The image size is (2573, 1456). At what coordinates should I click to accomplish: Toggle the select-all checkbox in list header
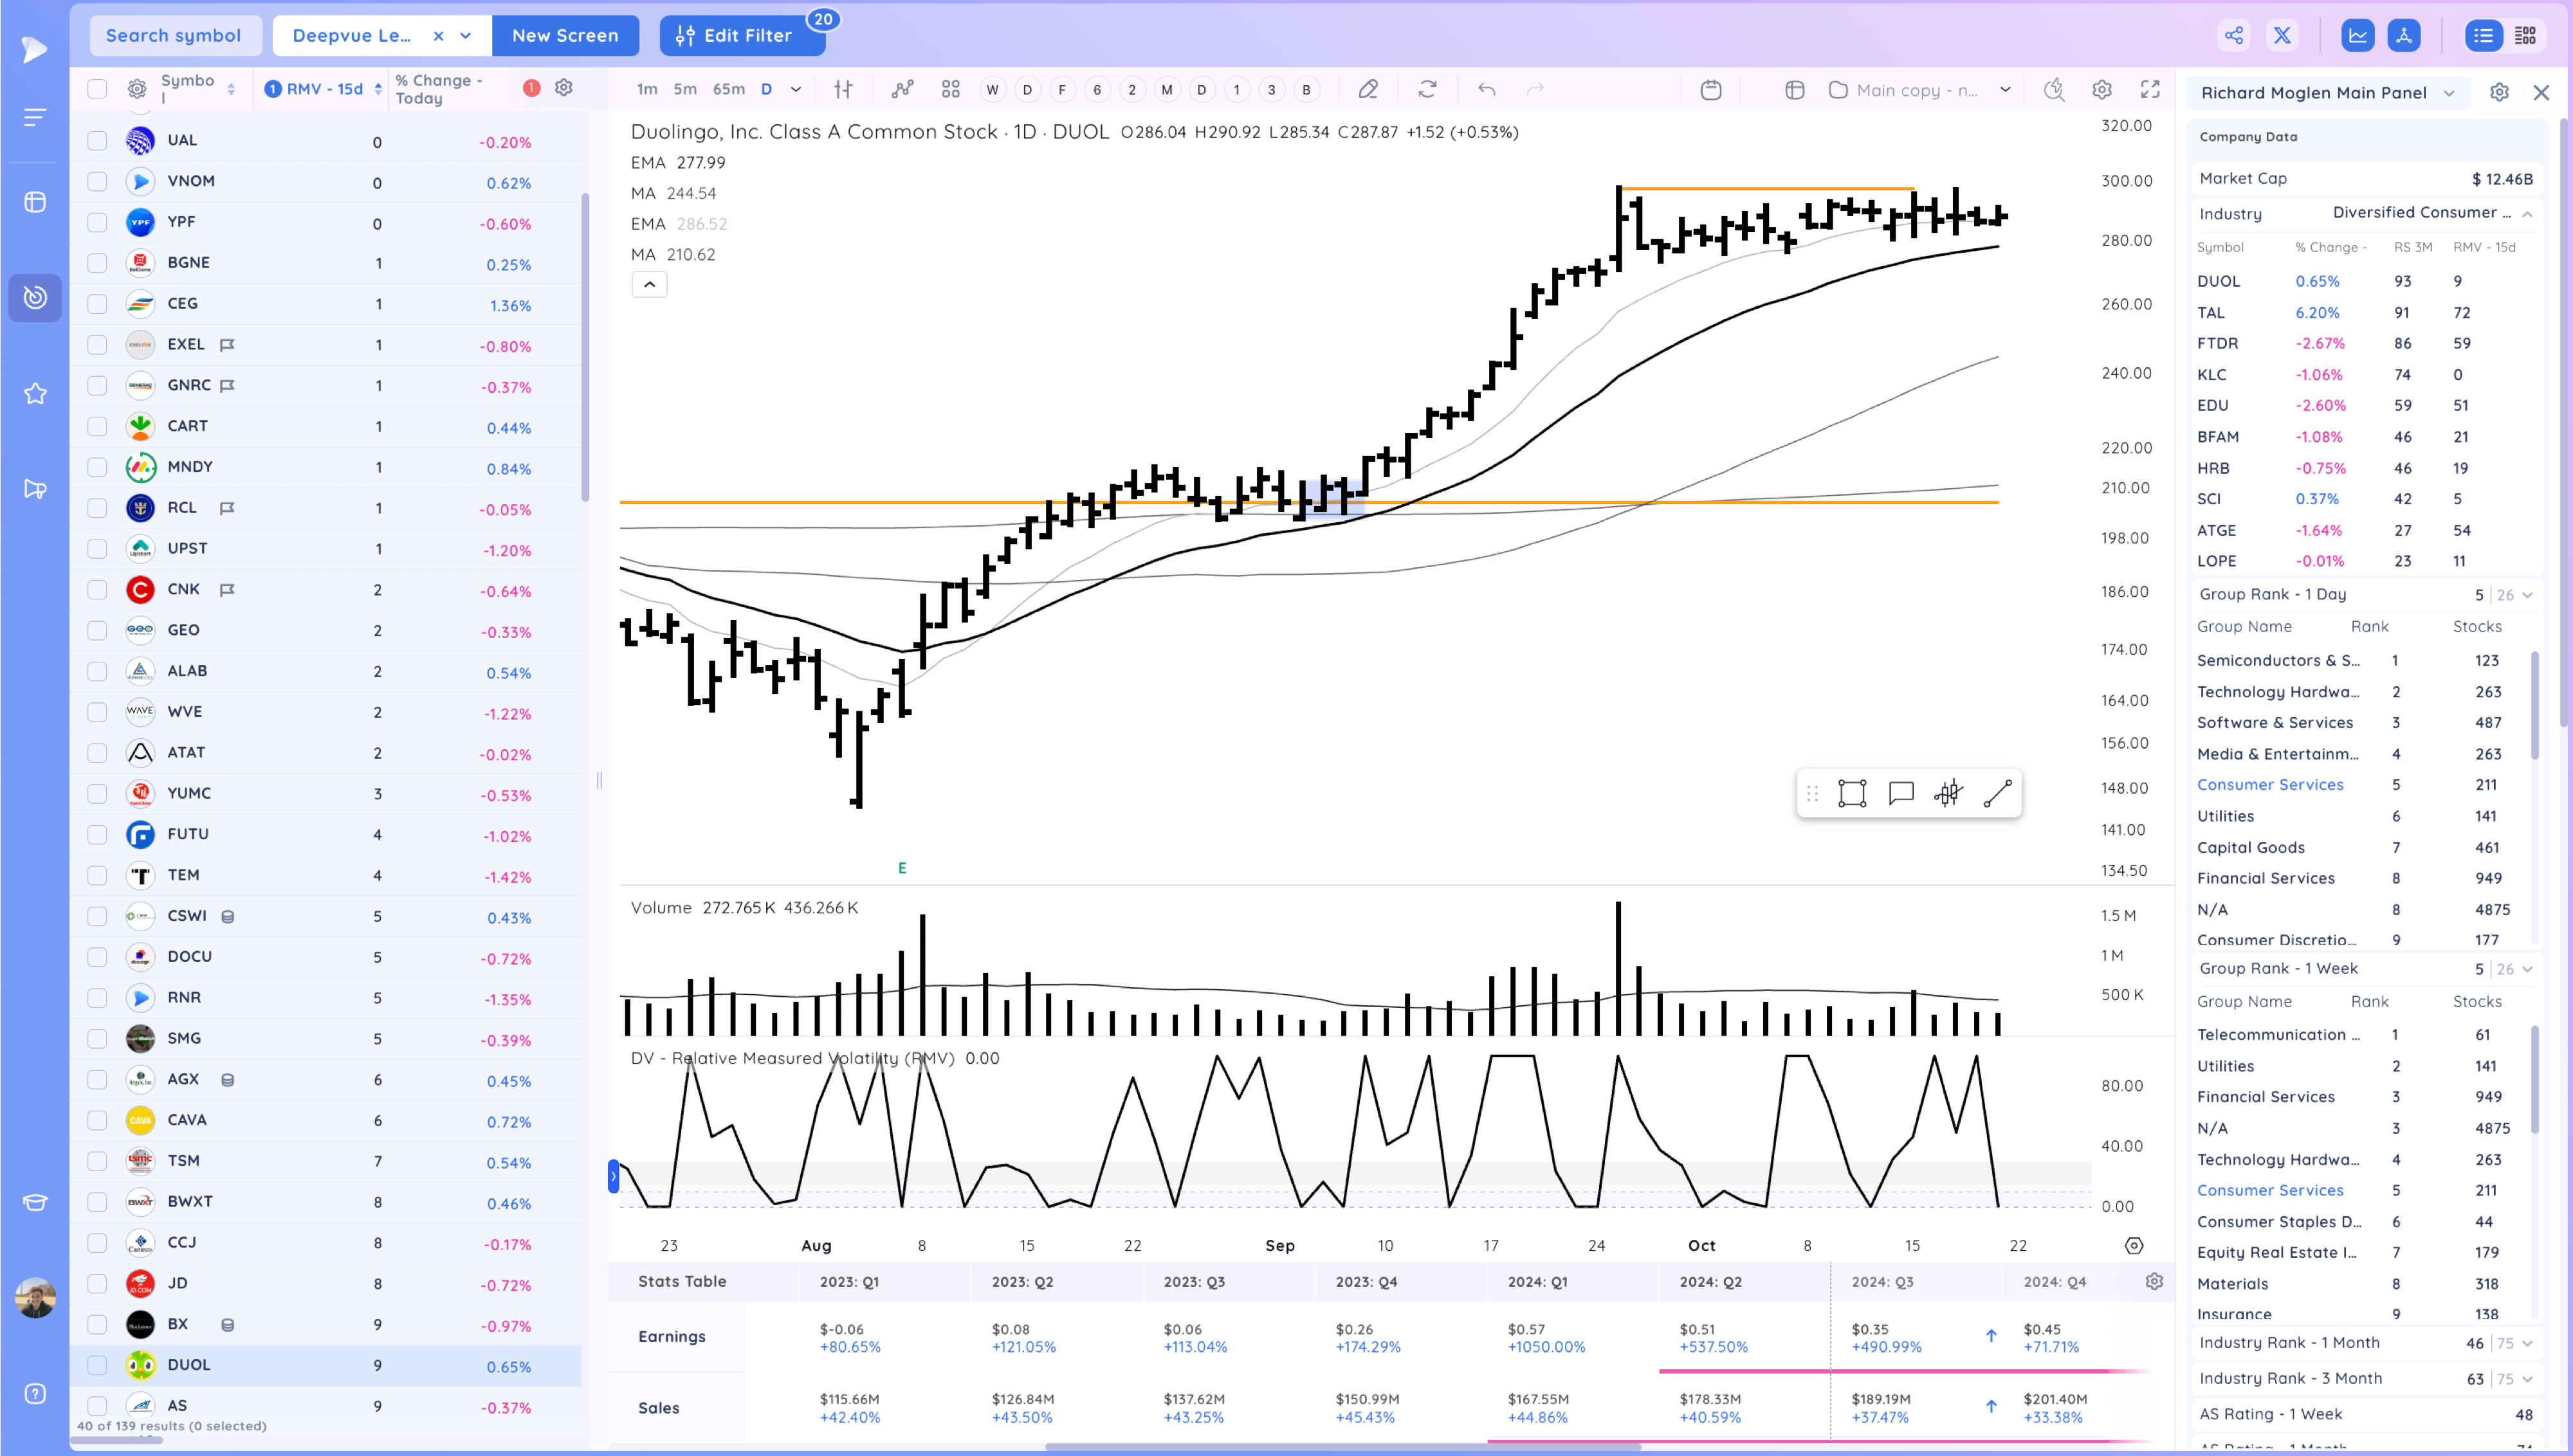click(x=97, y=90)
